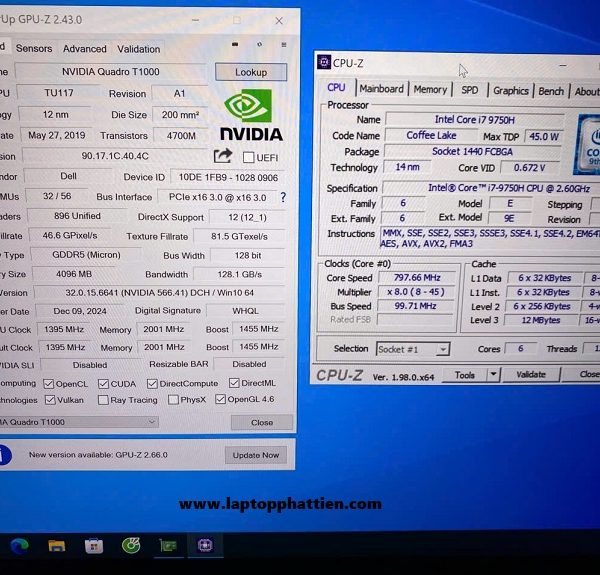Click the Package value Socket 1440 FCBGA

click(473, 151)
